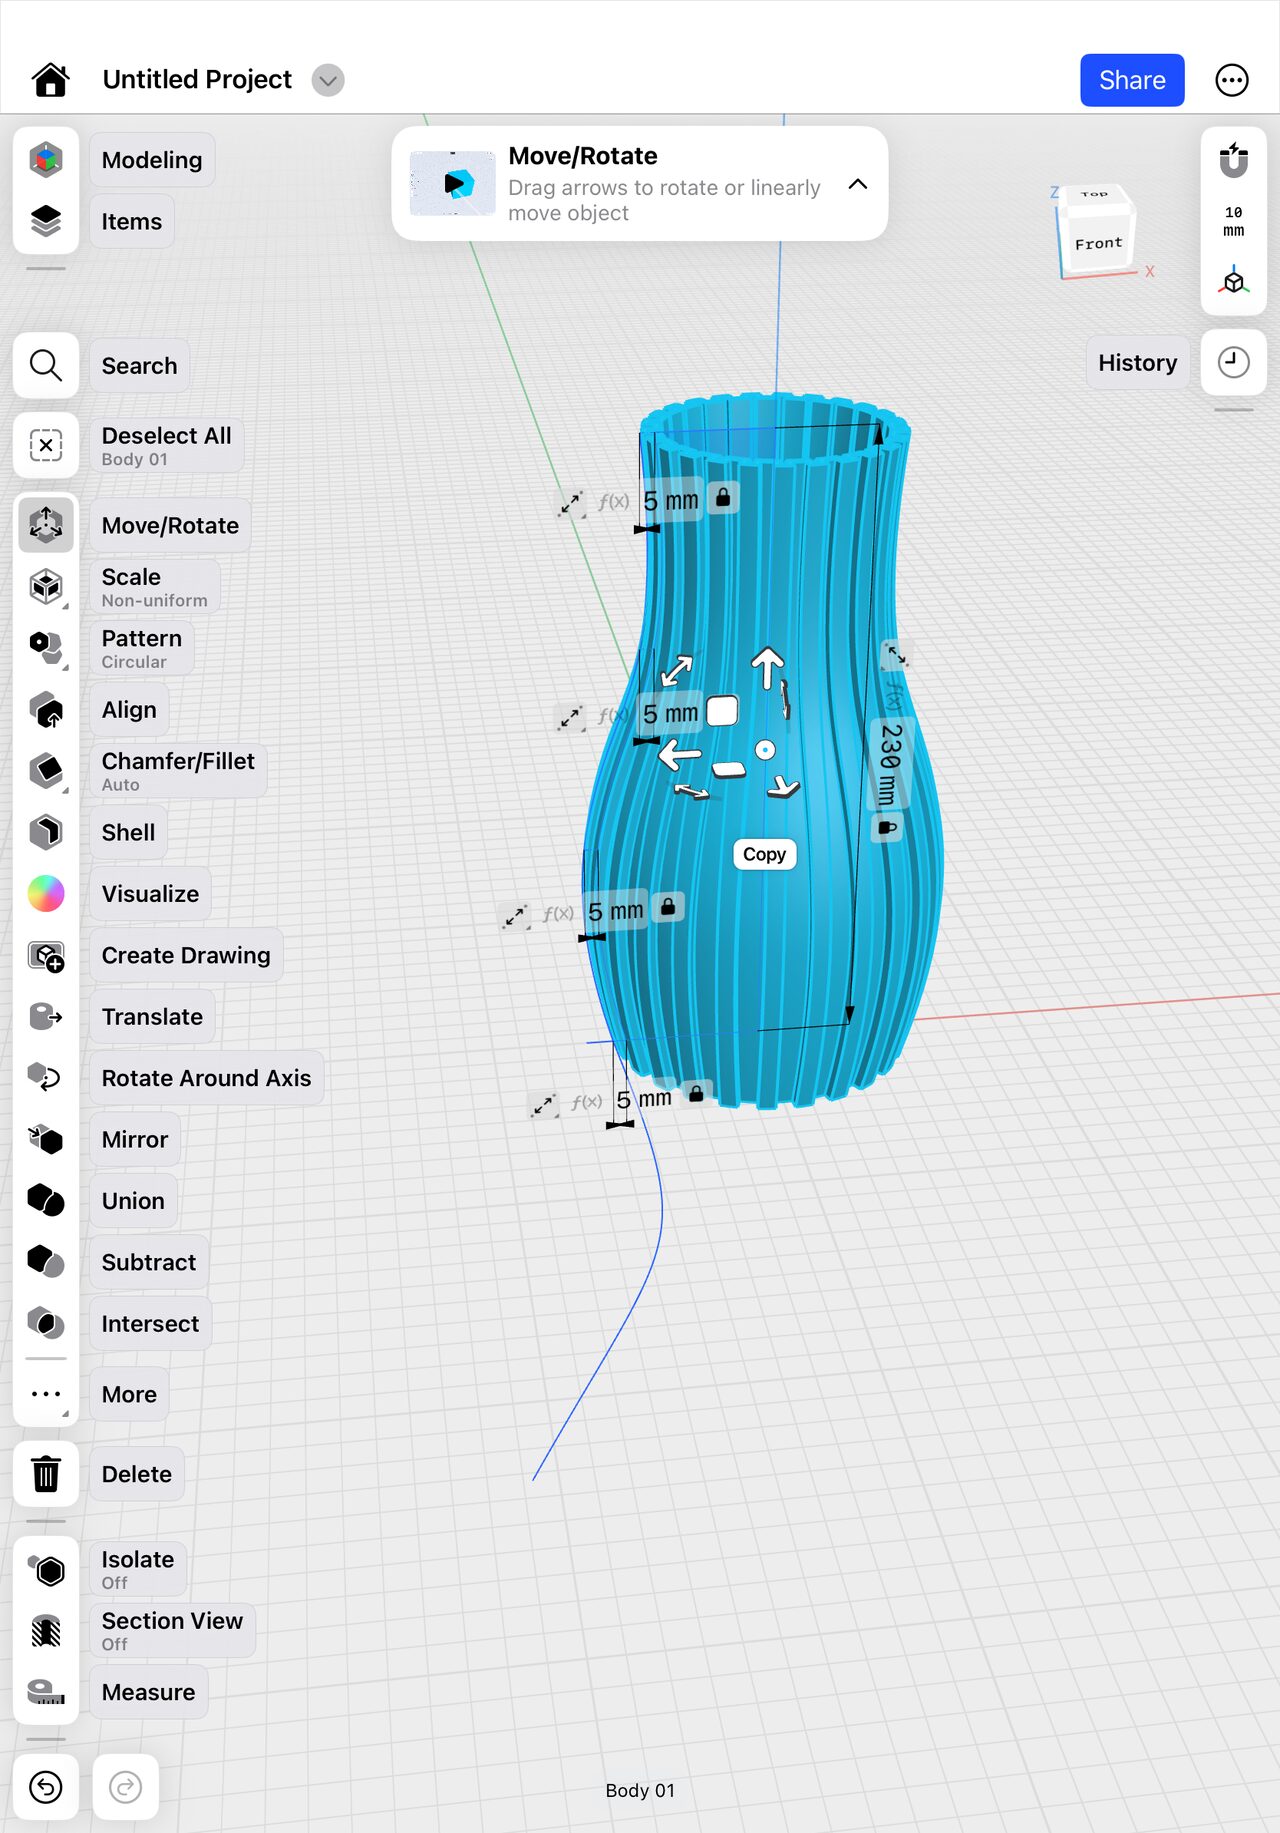Toggle the snapping magnet
Viewport: 1280px width, 1833px height.
tap(1234, 160)
